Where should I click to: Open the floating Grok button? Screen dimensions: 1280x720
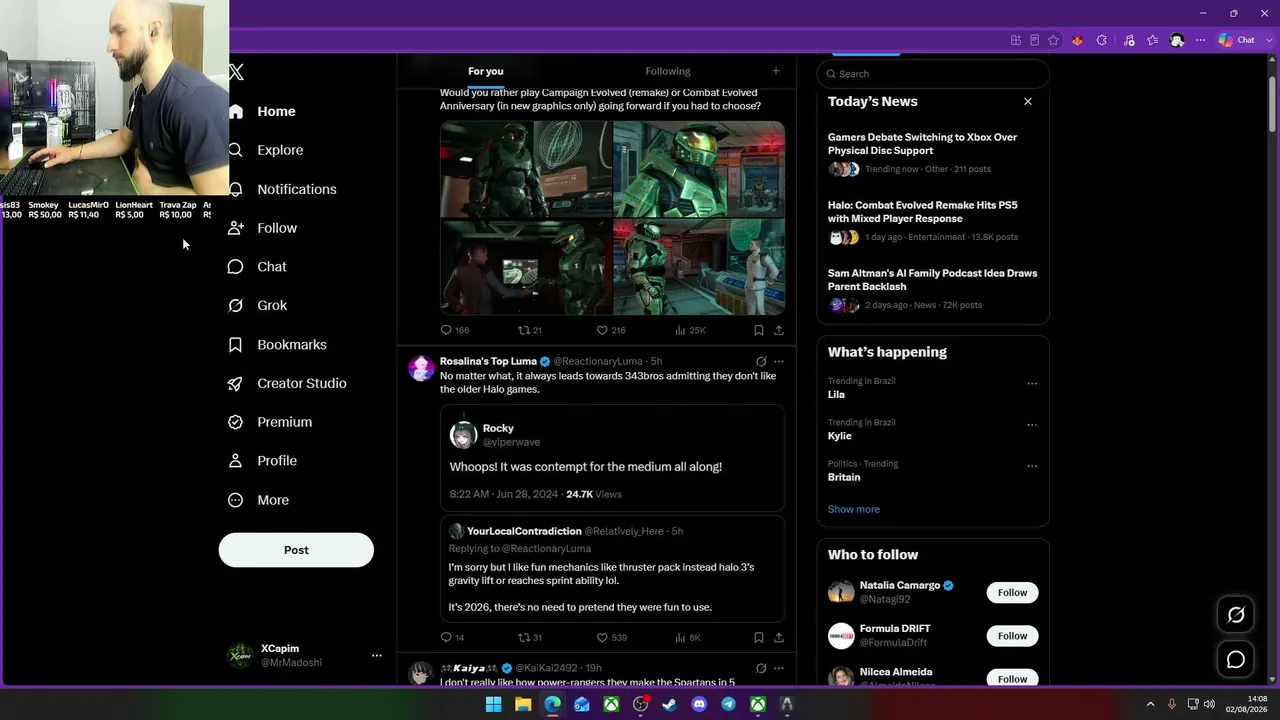[x=1236, y=615]
